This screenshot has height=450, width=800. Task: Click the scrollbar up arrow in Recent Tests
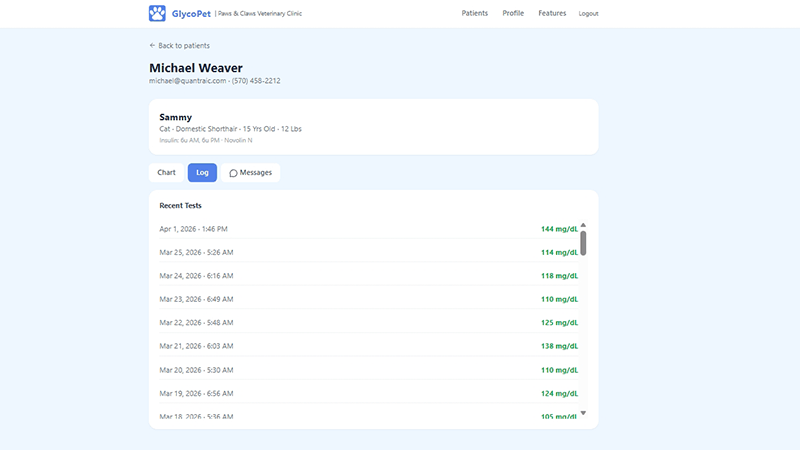583,225
